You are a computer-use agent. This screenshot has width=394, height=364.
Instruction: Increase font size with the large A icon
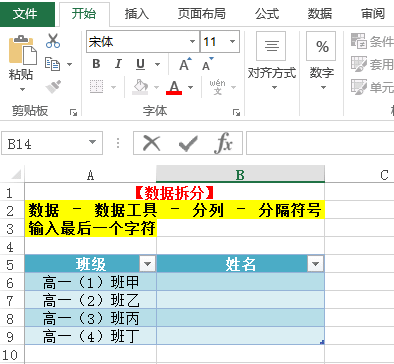(185, 64)
